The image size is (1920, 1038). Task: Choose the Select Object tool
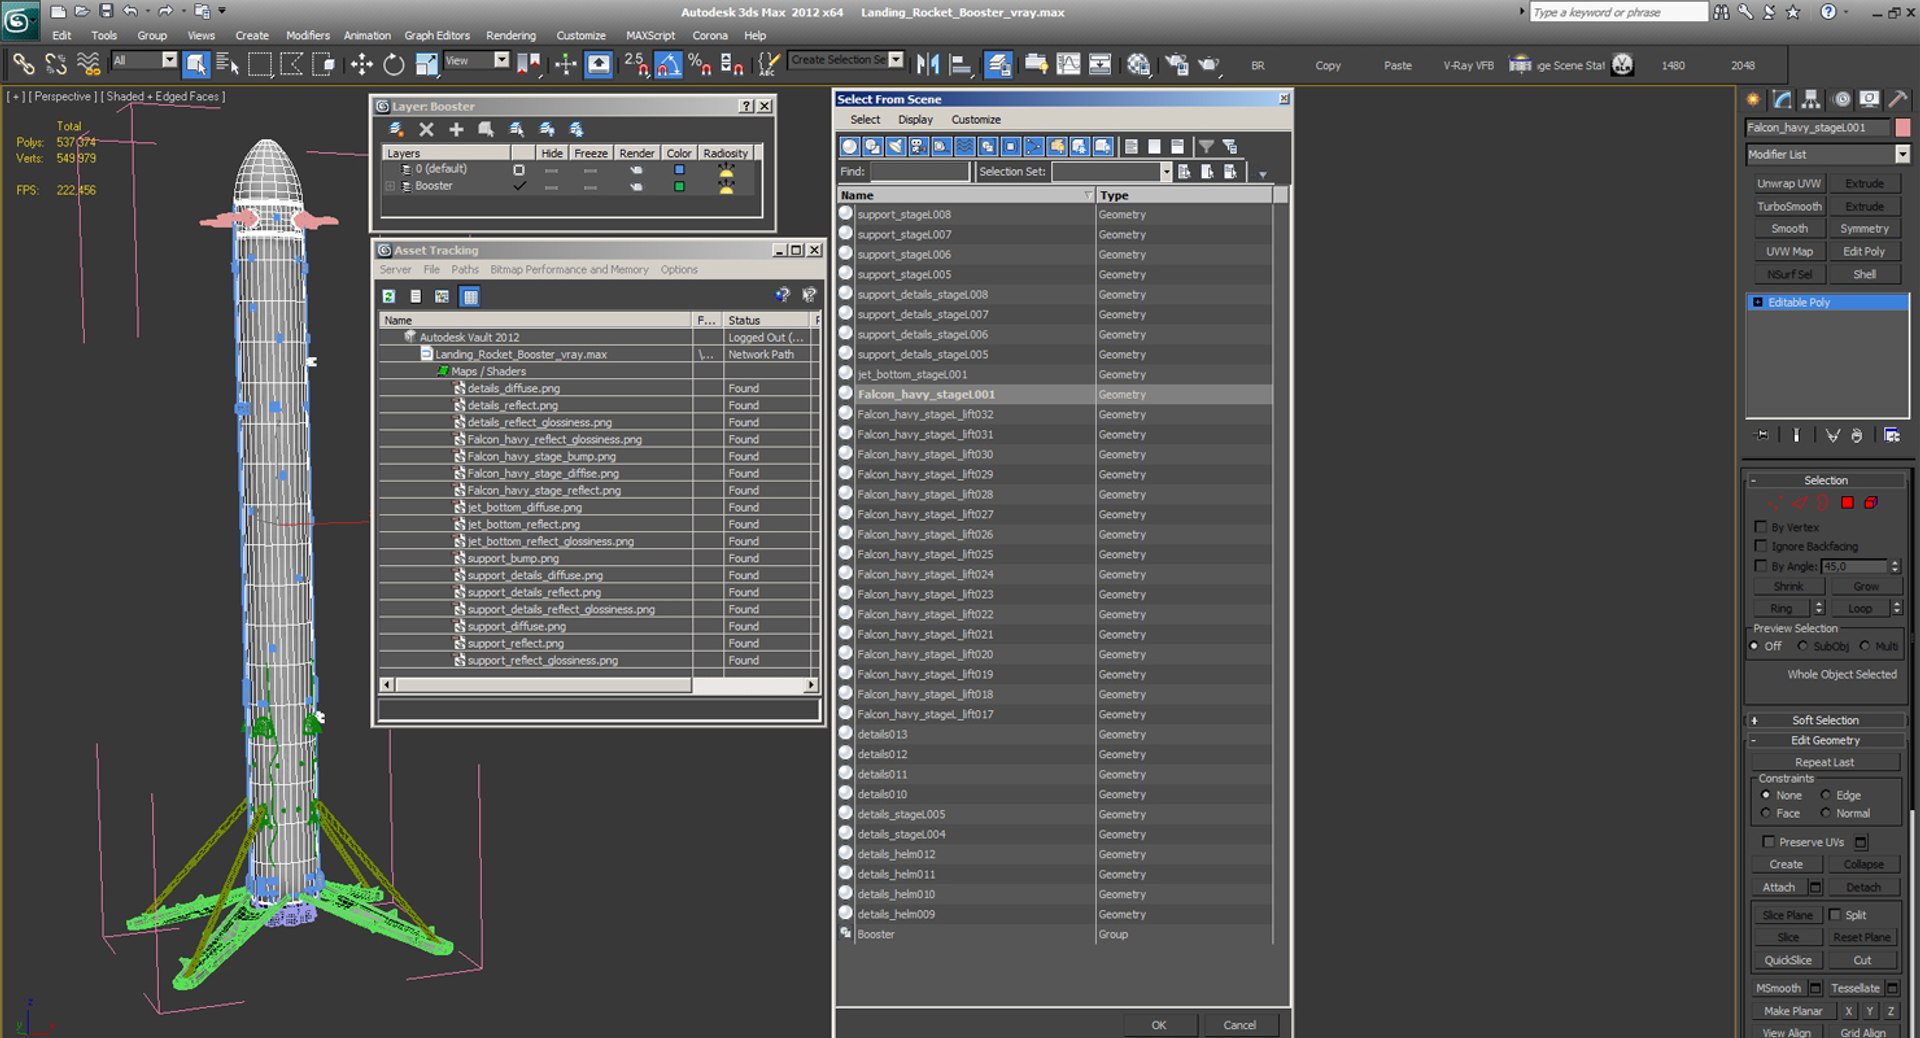(x=196, y=65)
